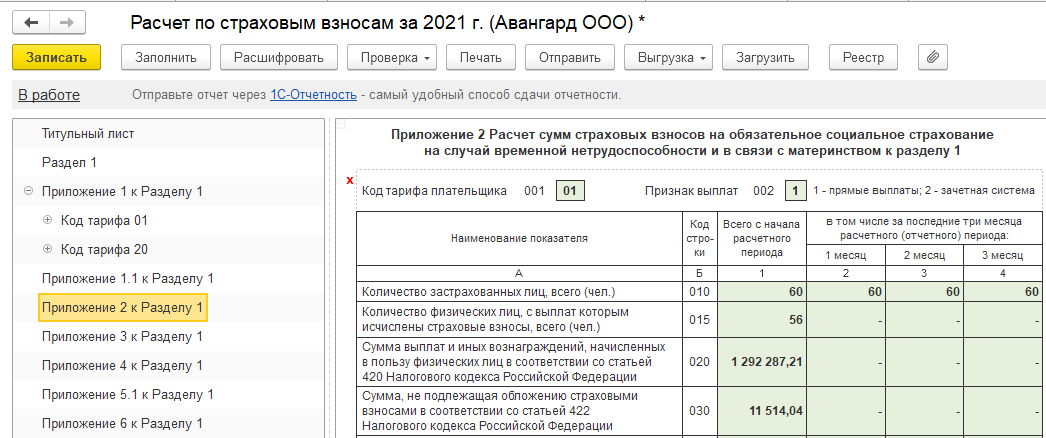Click the Расшифровать button
Image resolution: width=1046 pixels, height=438 pixels.
pos(274,57)
